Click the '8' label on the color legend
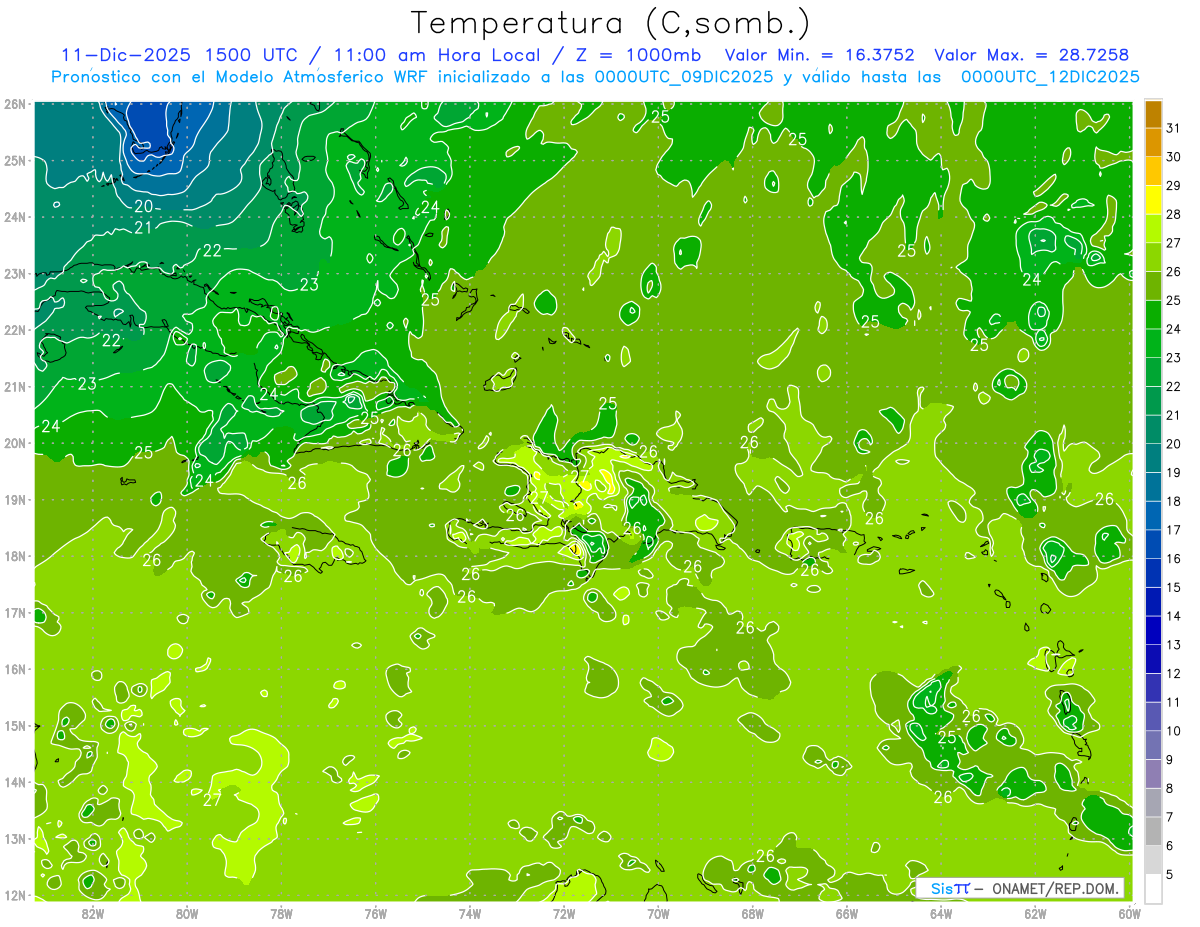This screenshot has width=1200, height=927. (1170, 789)
